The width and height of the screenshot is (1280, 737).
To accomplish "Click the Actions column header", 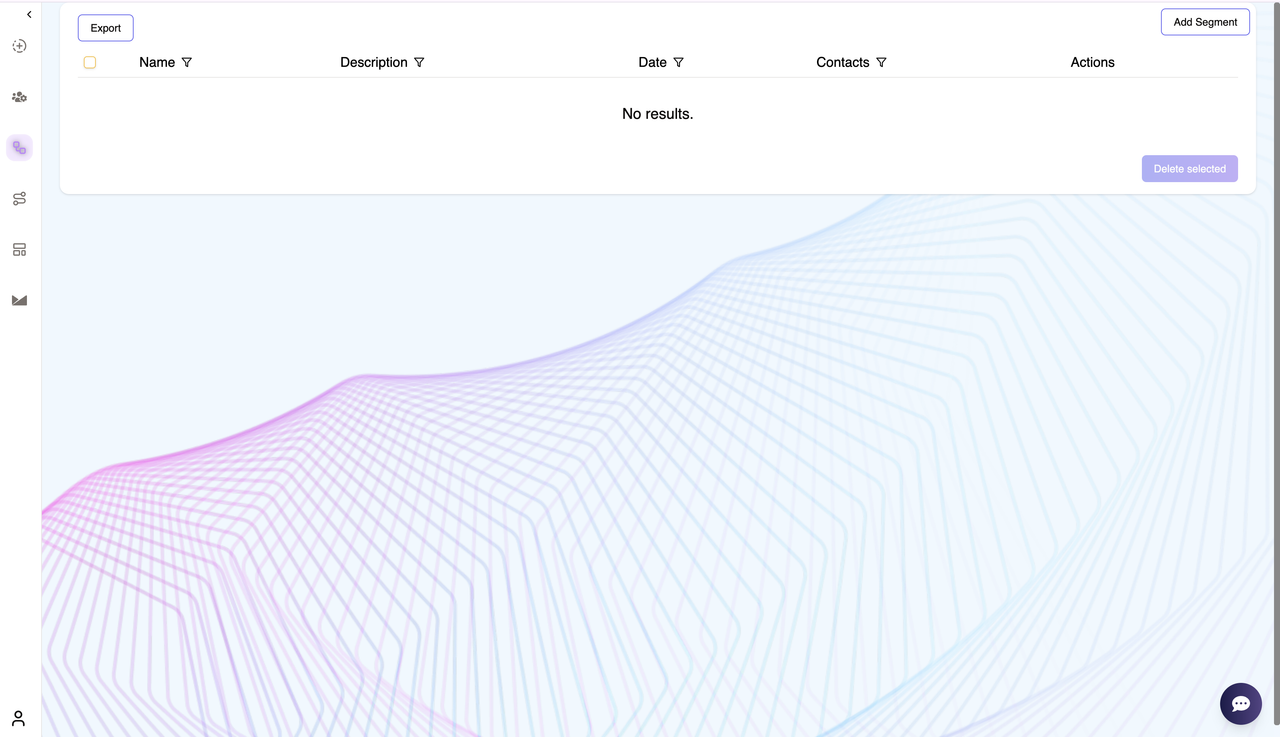I will (x=1092, y=62).
